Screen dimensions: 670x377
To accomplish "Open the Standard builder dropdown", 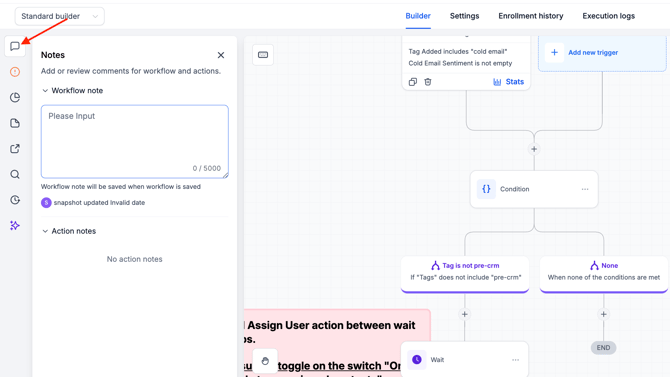I will 59,16.
